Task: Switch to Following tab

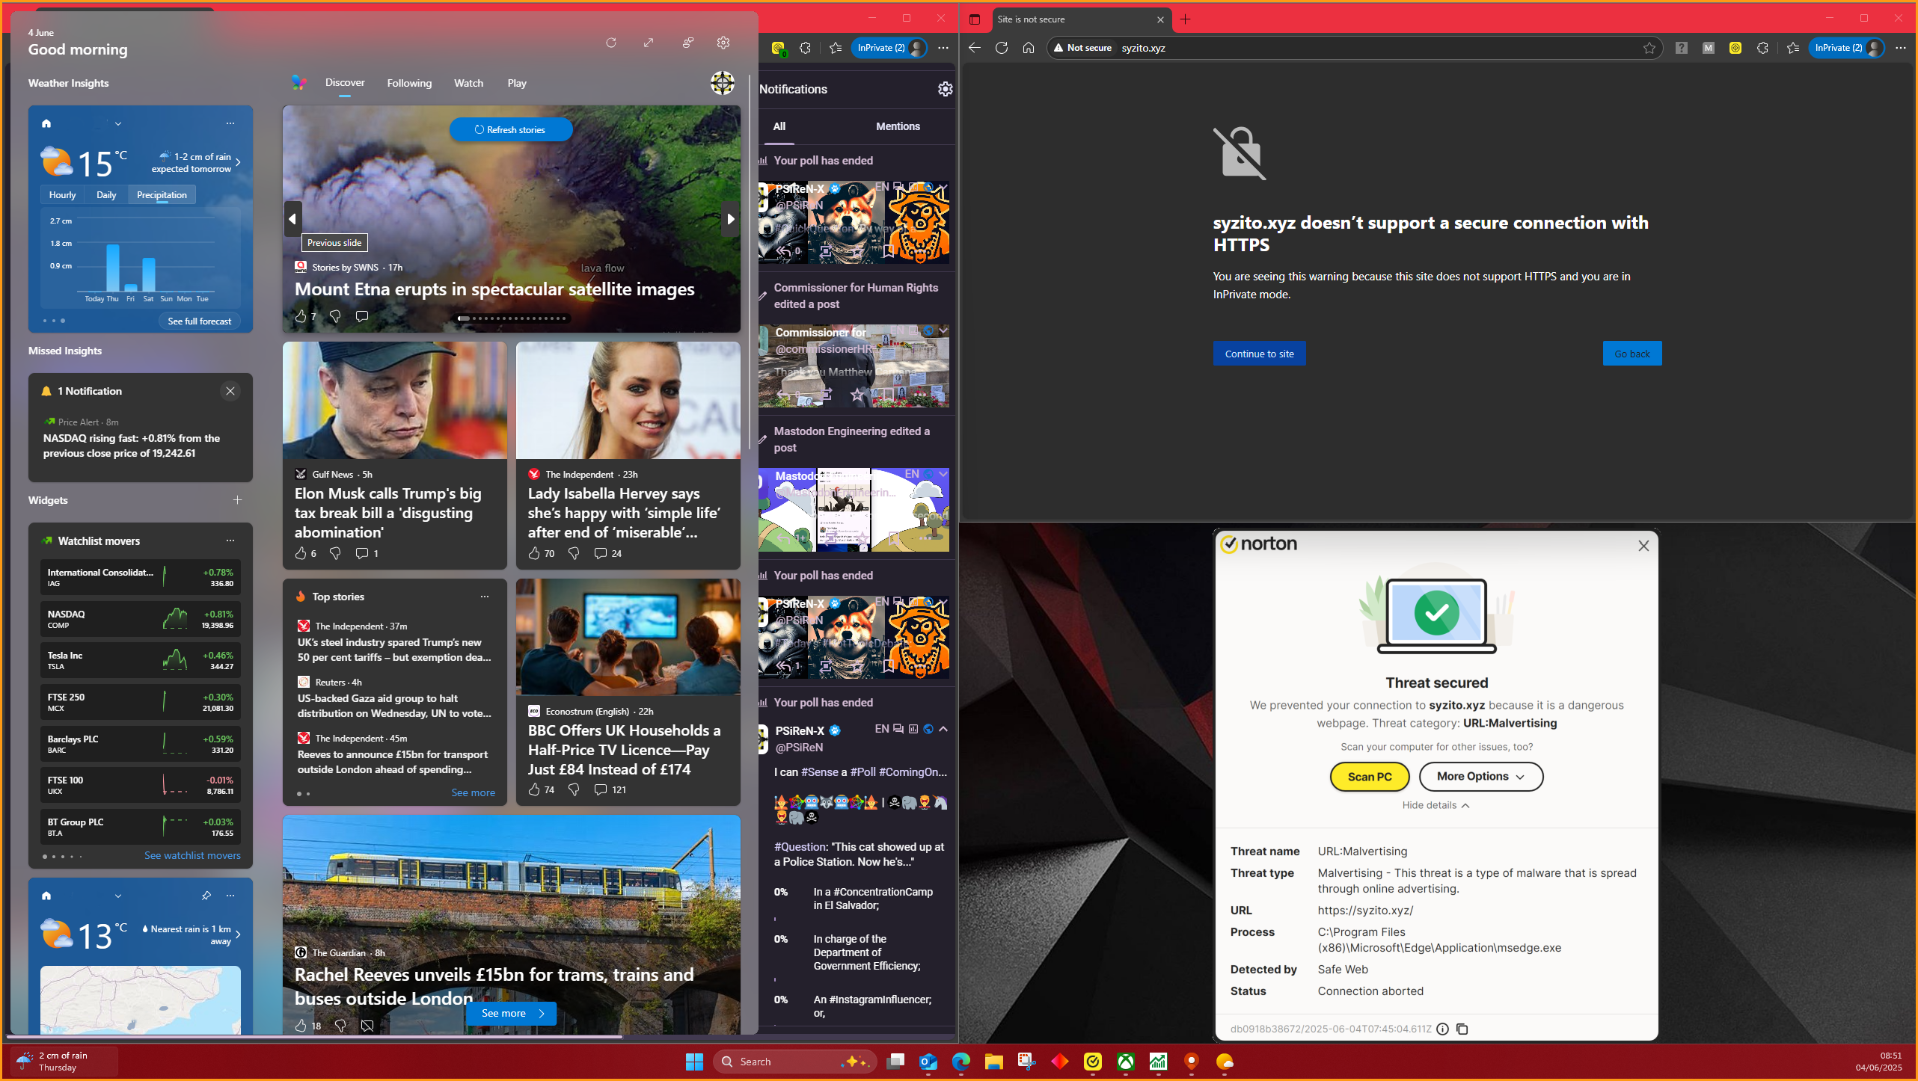Action: tap(410, 83)
